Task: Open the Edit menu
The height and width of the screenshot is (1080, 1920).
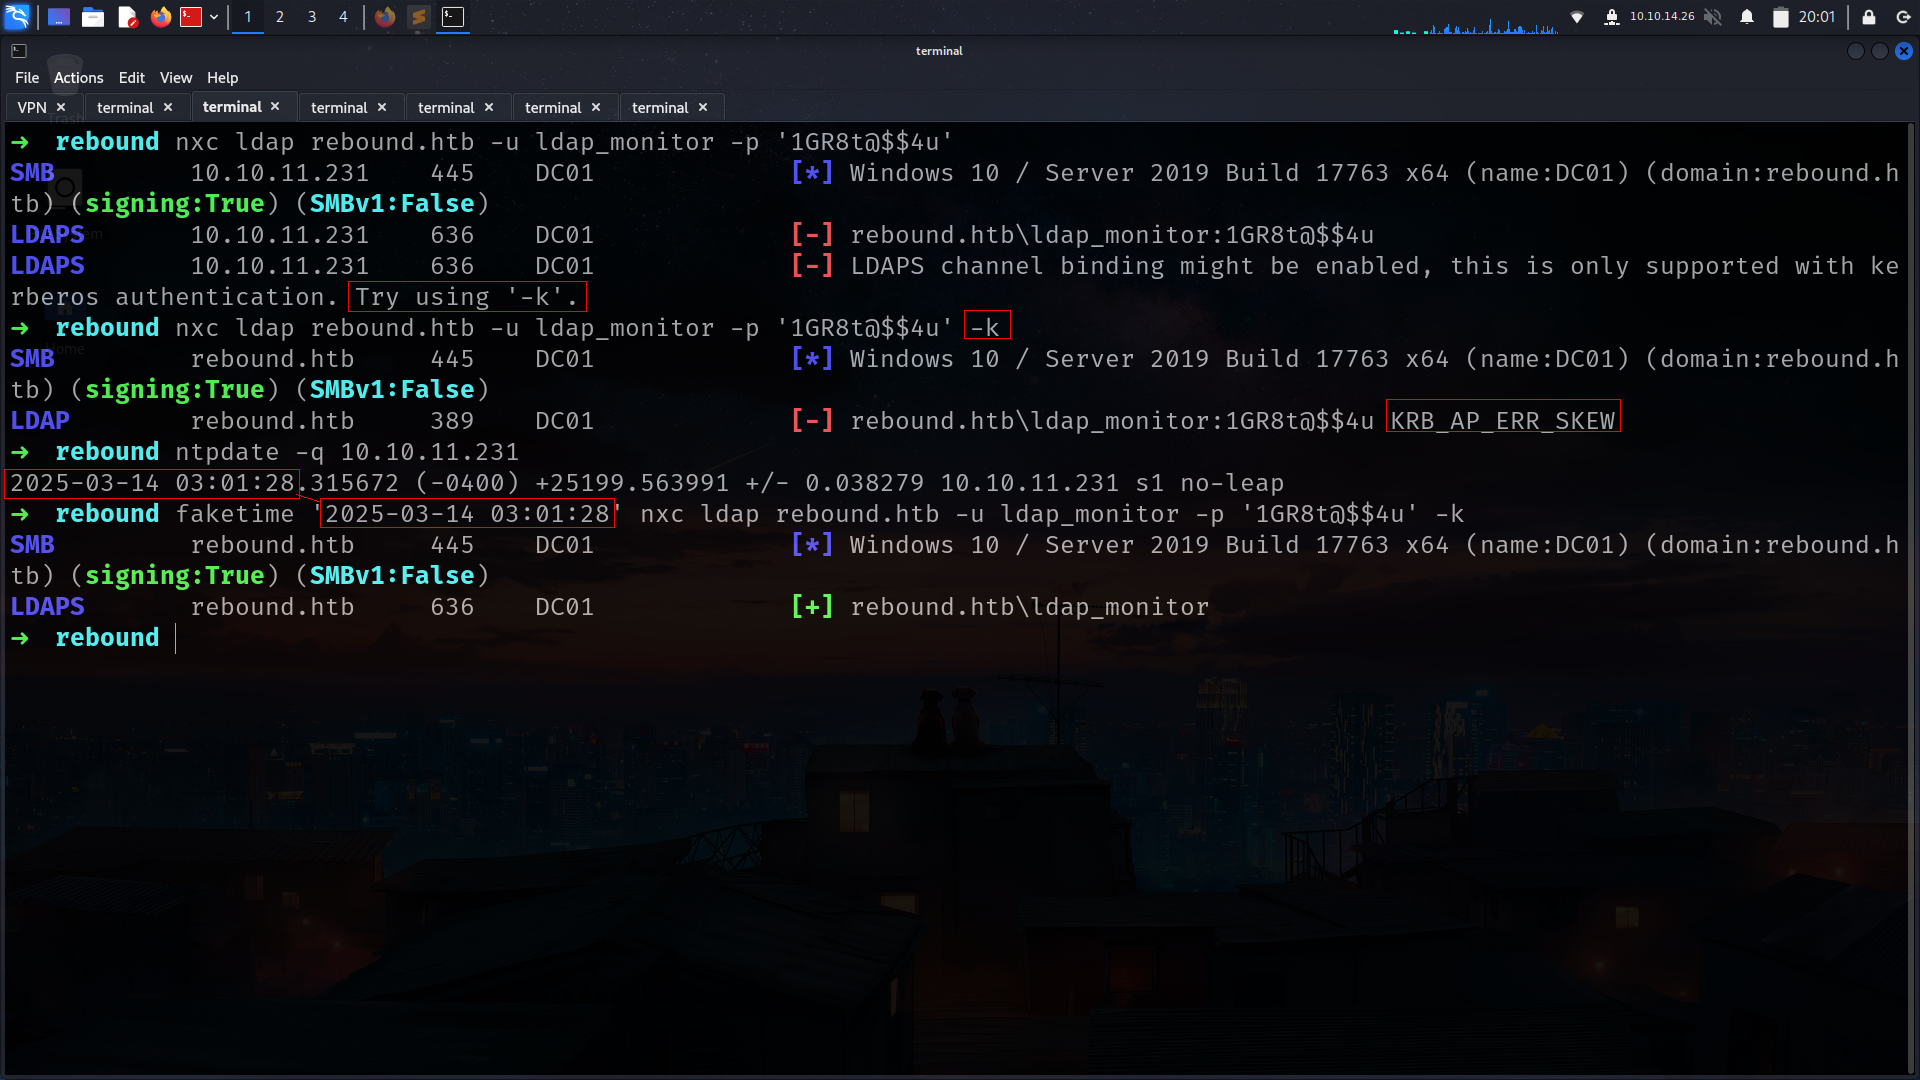Action: pos(132,77)
